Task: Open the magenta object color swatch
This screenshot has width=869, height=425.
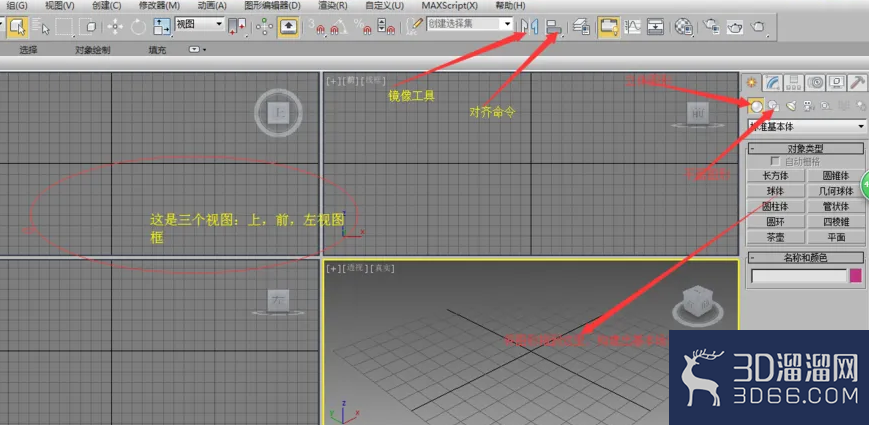Action: [856, 276]
